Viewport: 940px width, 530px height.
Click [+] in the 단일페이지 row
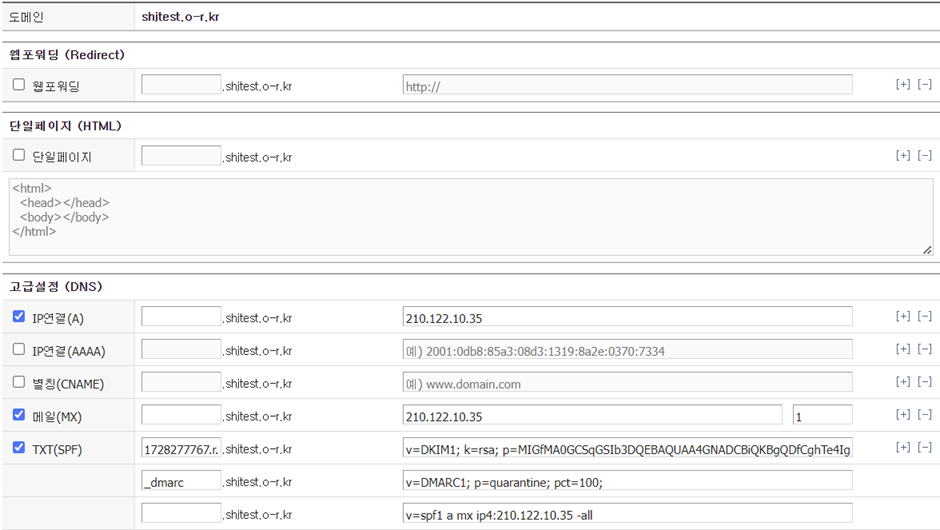coord(903,156)
